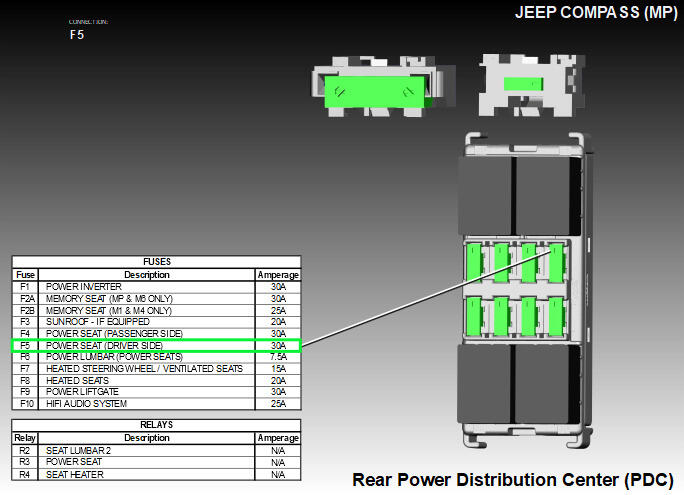Viewport: 684px width, 495px height.
Task: Click fuse label F6
Action: click(x=25, y=357)
